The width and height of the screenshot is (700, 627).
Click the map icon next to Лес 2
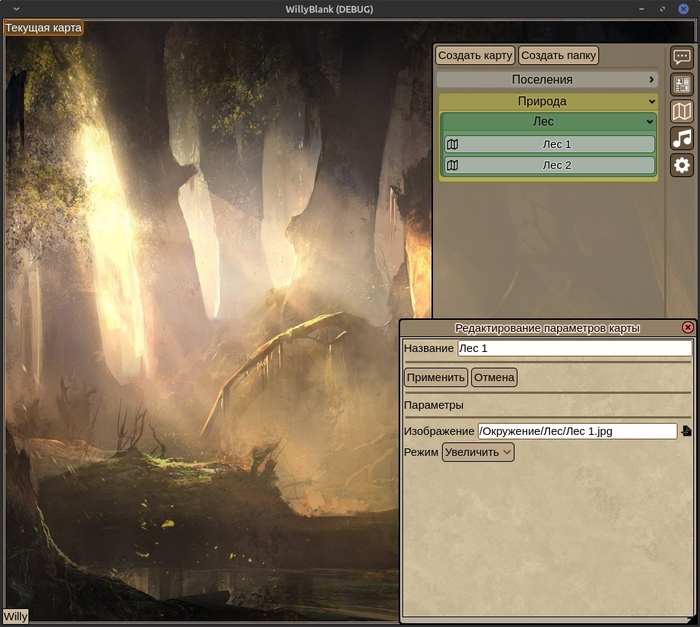click(x=452, y=165)
